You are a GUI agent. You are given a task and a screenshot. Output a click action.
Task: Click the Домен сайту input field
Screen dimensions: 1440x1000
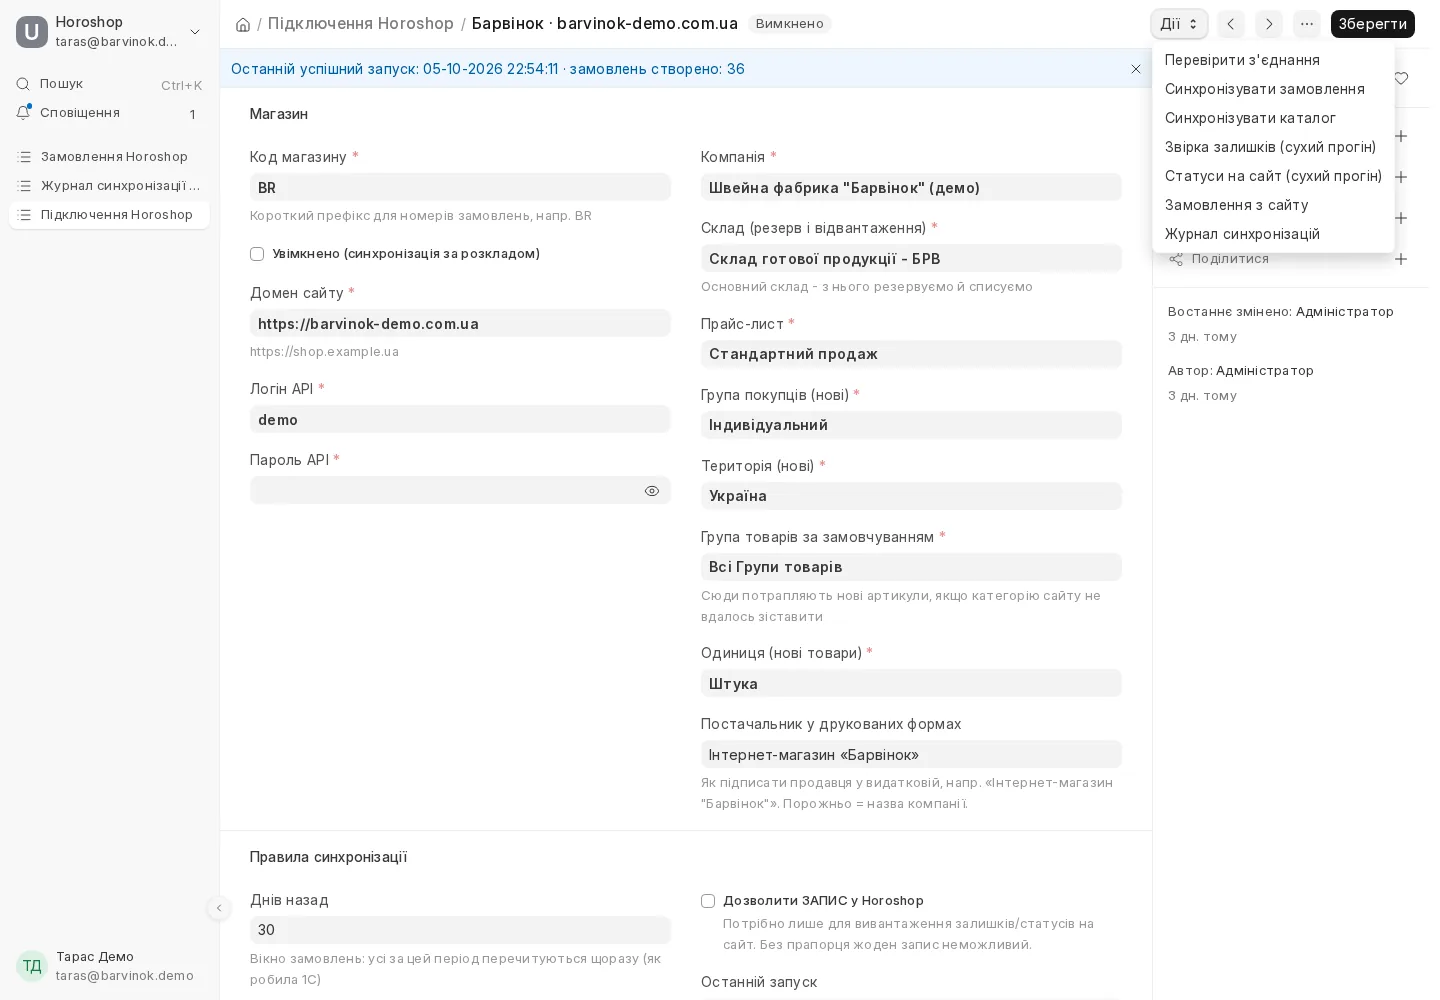[x=460, y=323]
